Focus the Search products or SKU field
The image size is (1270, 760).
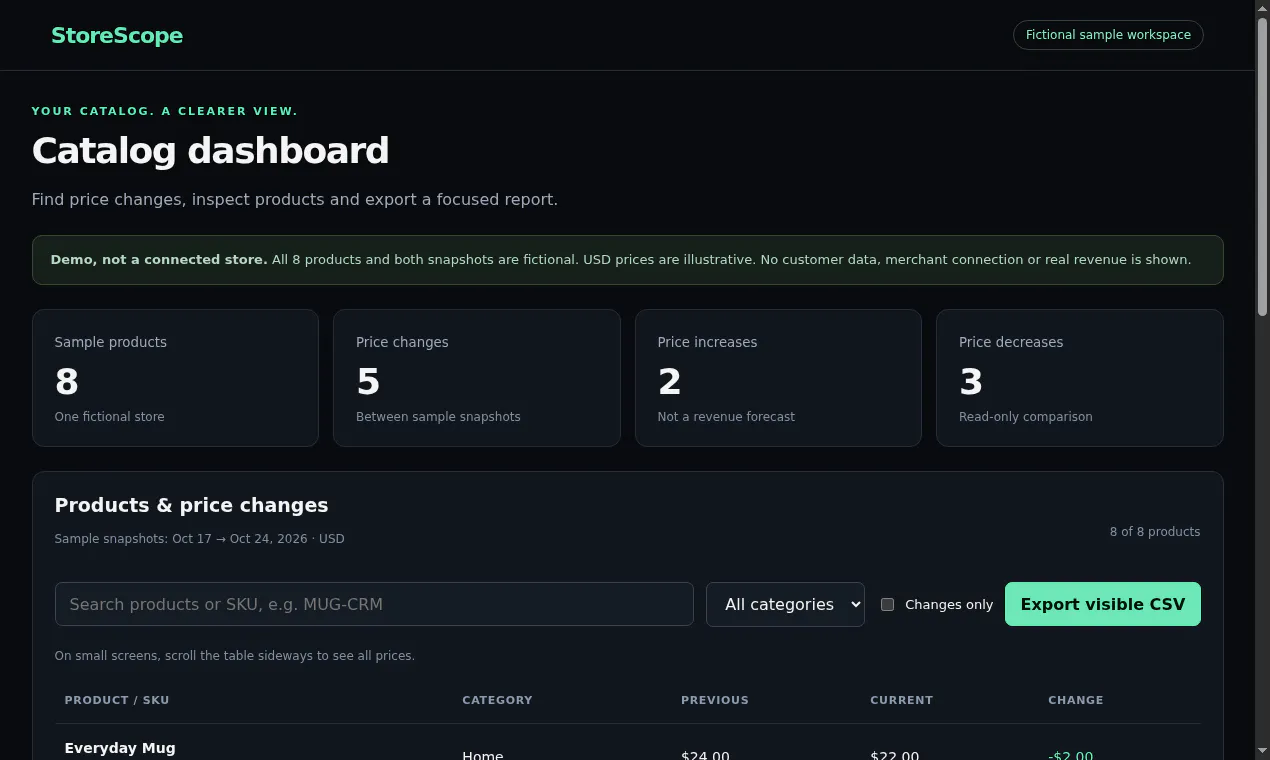(x=374, y=604)
